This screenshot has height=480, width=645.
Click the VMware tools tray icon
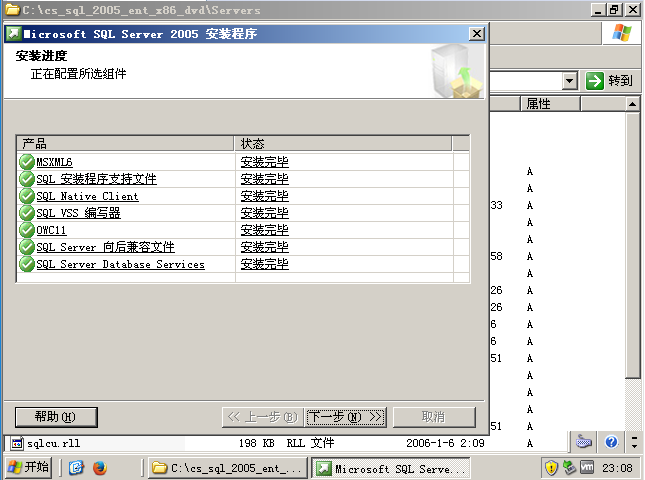click(x=587, y=468)
